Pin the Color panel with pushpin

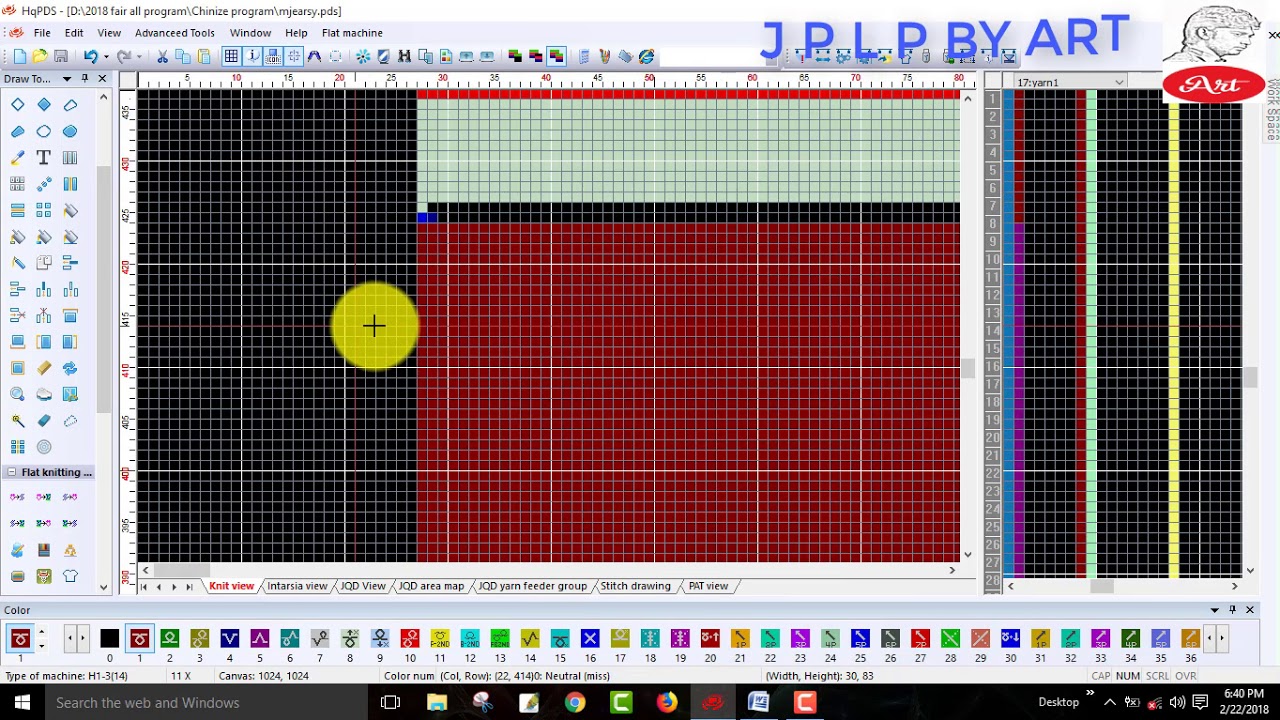[x=1233, y=610]
